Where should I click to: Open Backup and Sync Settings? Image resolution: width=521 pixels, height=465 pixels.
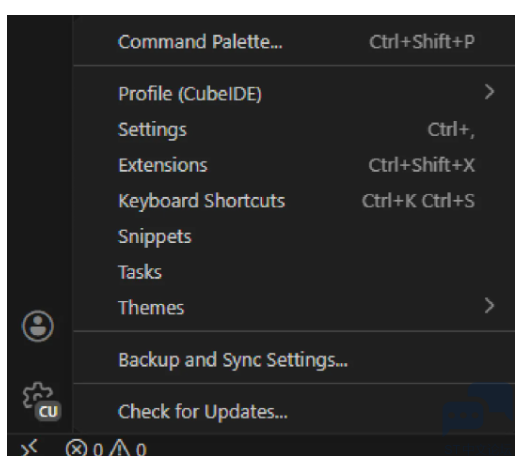click(x=294, y=360)
